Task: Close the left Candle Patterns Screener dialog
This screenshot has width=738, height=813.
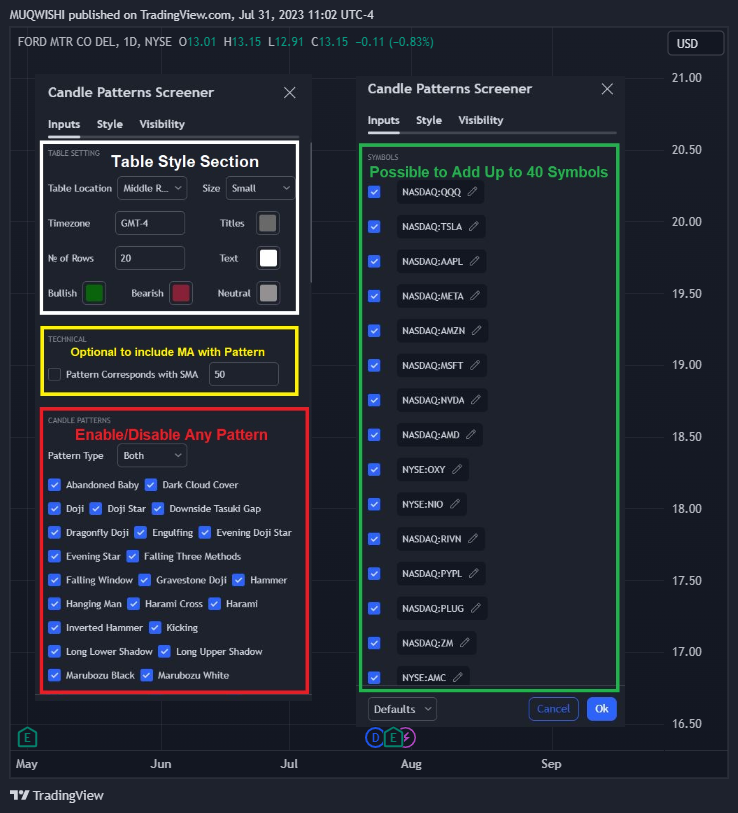Action: point(289,93)
